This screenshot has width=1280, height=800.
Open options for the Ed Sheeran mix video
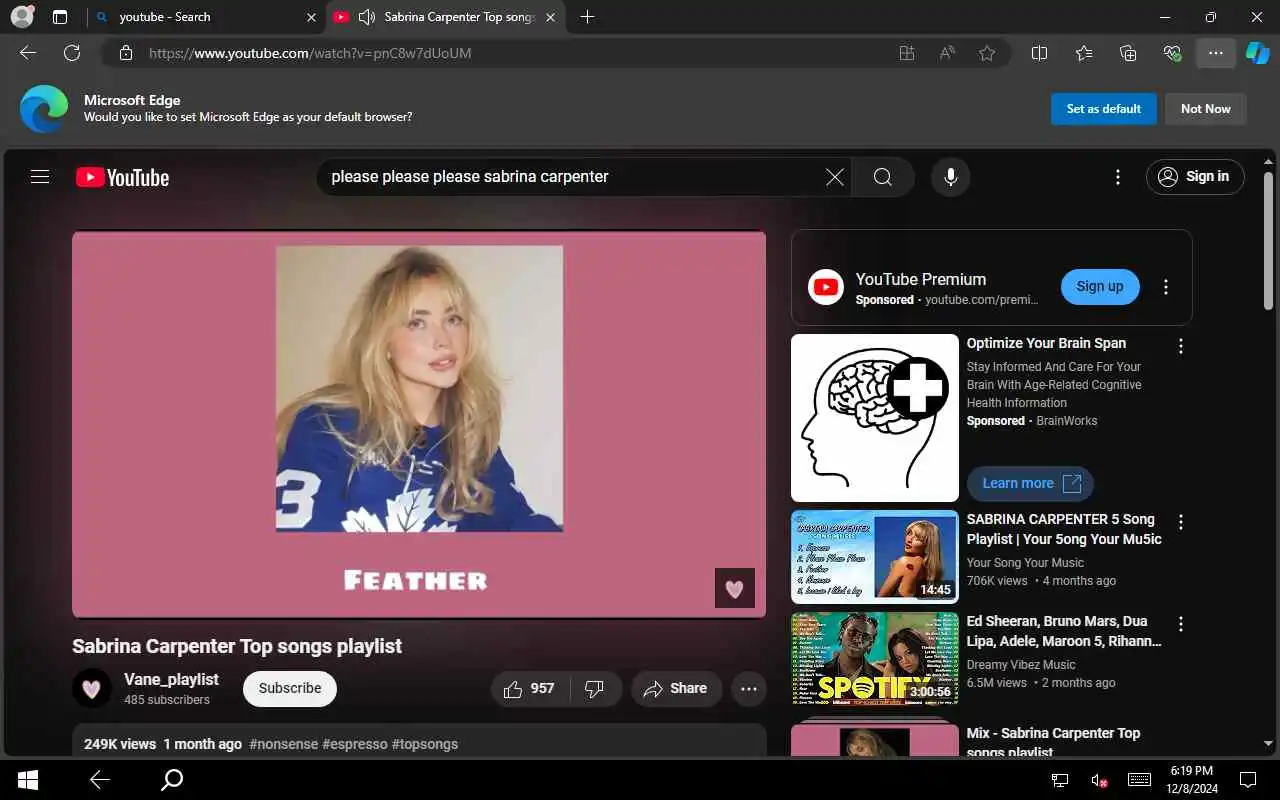click(1181, 624)
